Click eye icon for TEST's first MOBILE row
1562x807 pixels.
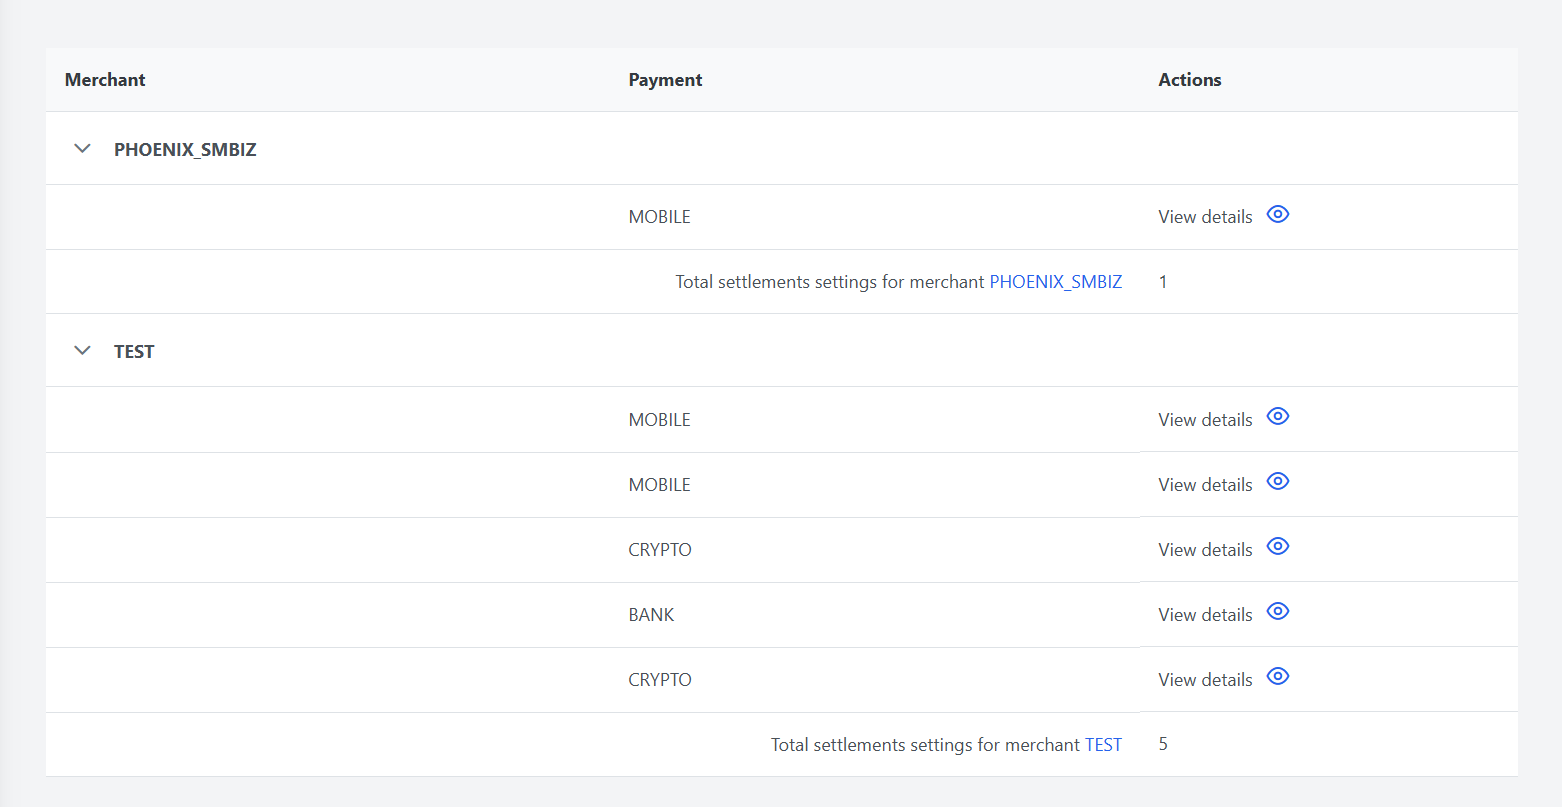pos(1277,417)
